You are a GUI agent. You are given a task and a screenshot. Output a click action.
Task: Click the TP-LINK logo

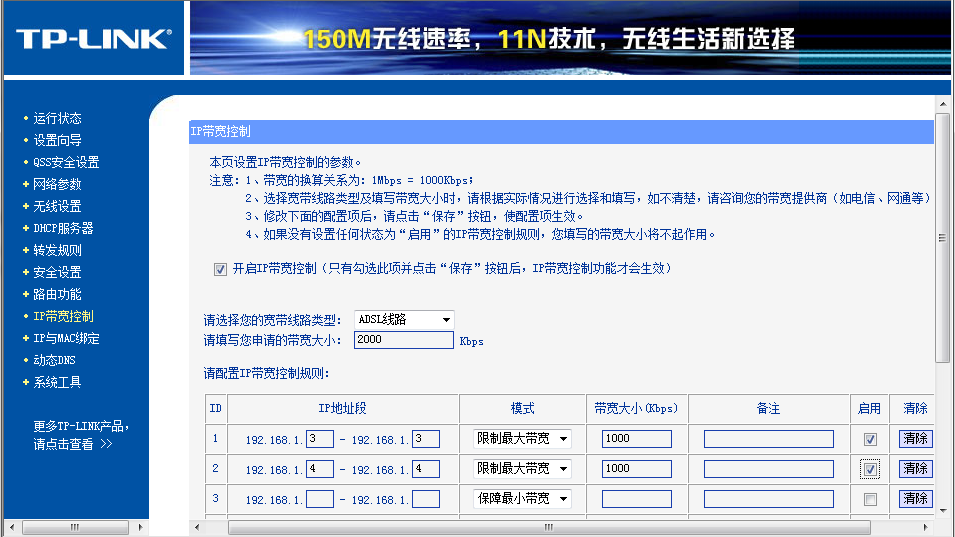(93, 39)
